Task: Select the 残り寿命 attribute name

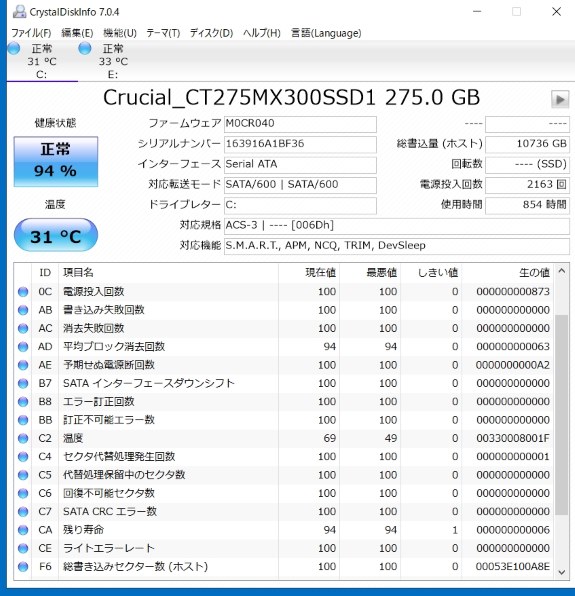Action: (x=83, y=530)
